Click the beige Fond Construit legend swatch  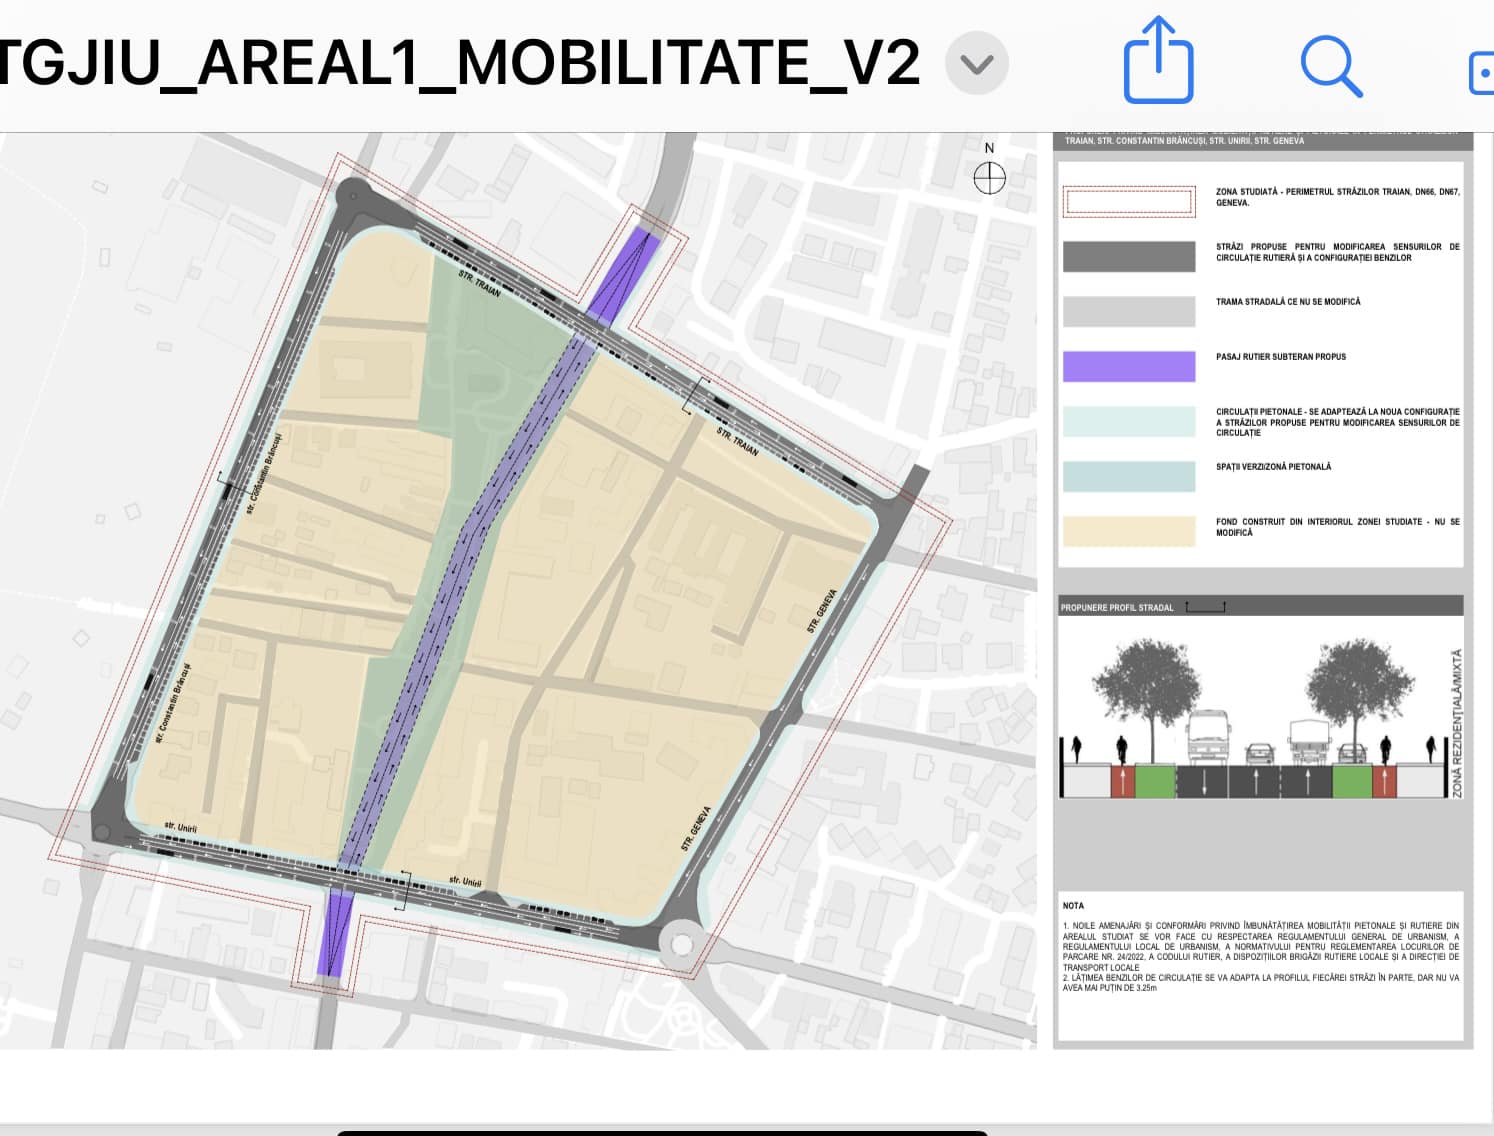[x=1128, y=531]
